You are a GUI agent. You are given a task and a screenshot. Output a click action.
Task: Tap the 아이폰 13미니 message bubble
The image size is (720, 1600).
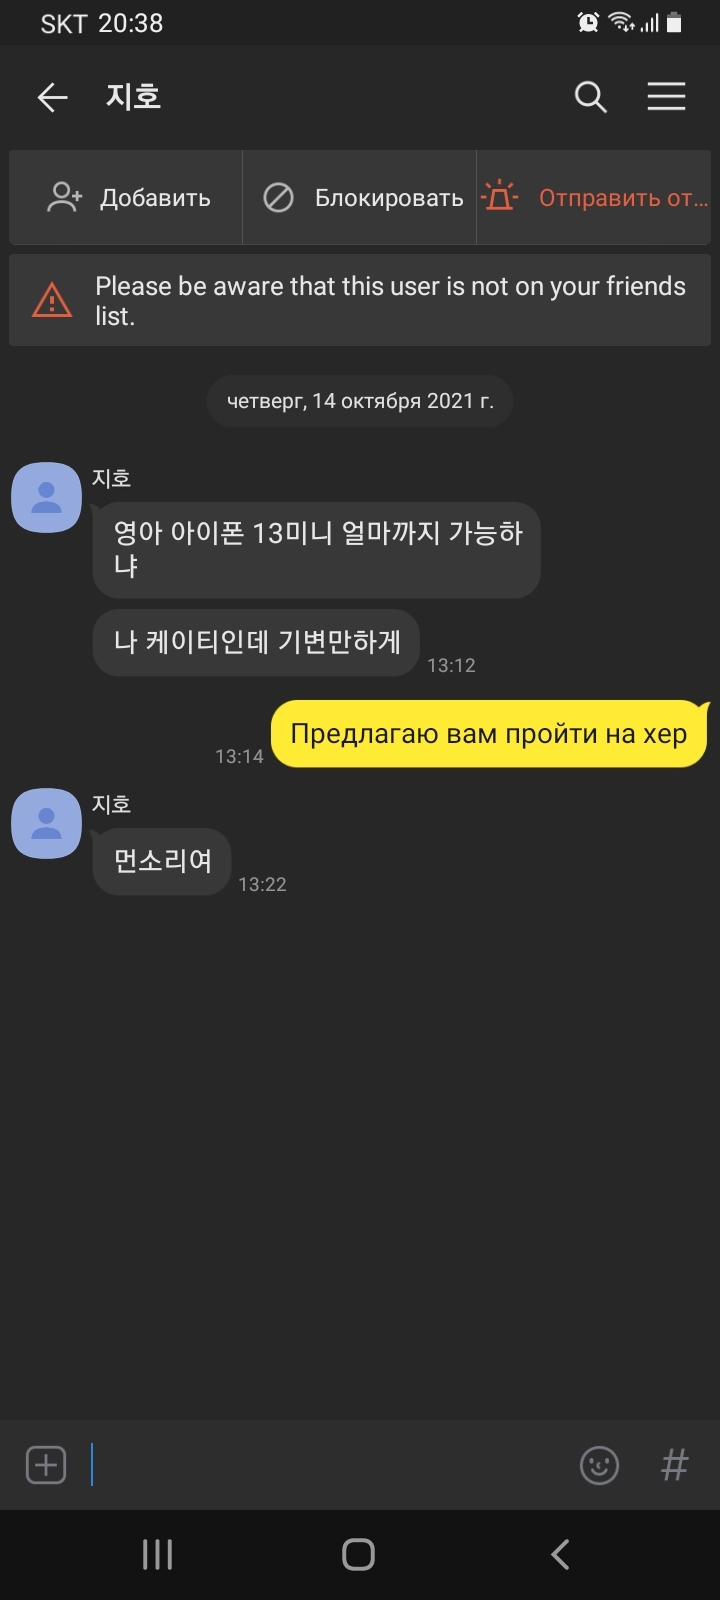pyautogui.click(x=317, y=550)
